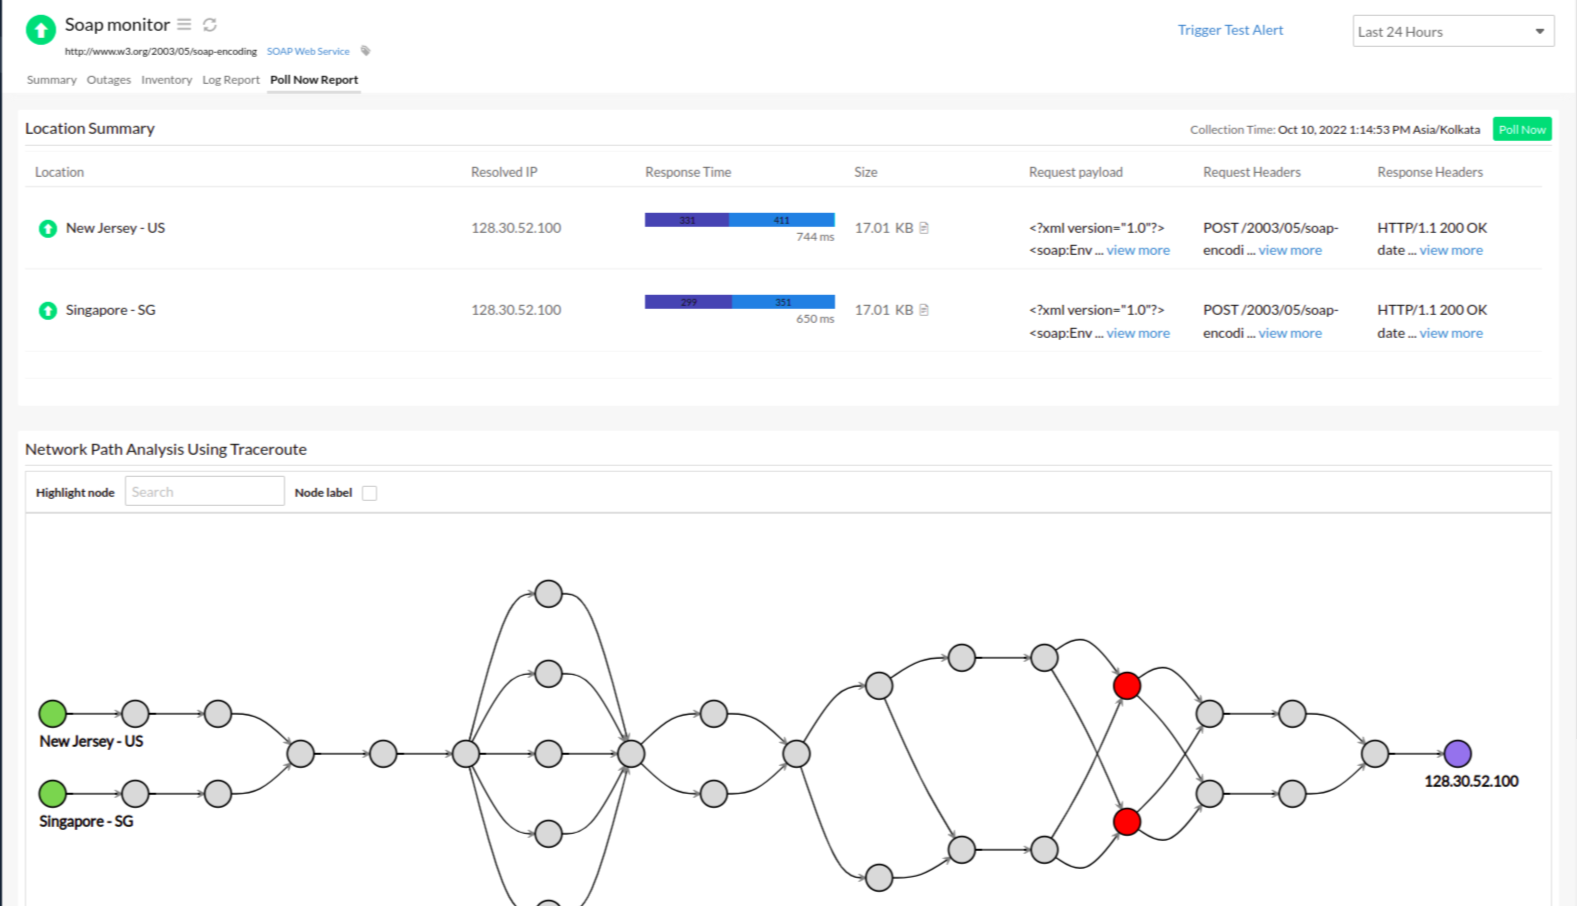Click the New Jersey row status icon

pos(48,229)
